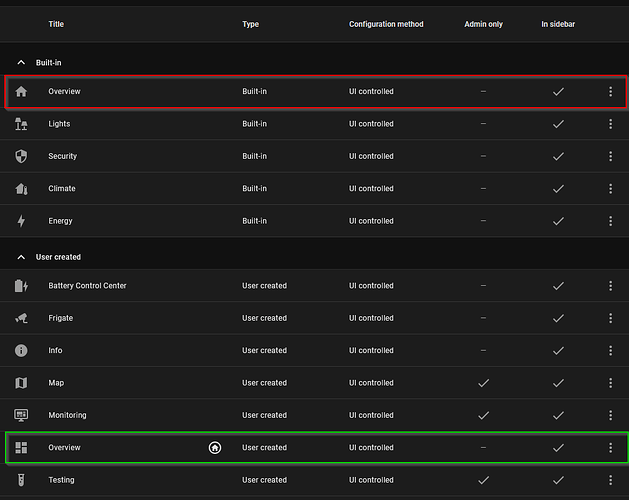Viewport: 629px width, 500px height.
Task: Sort by Configuration method column header
Action: [x=386, y=24]
